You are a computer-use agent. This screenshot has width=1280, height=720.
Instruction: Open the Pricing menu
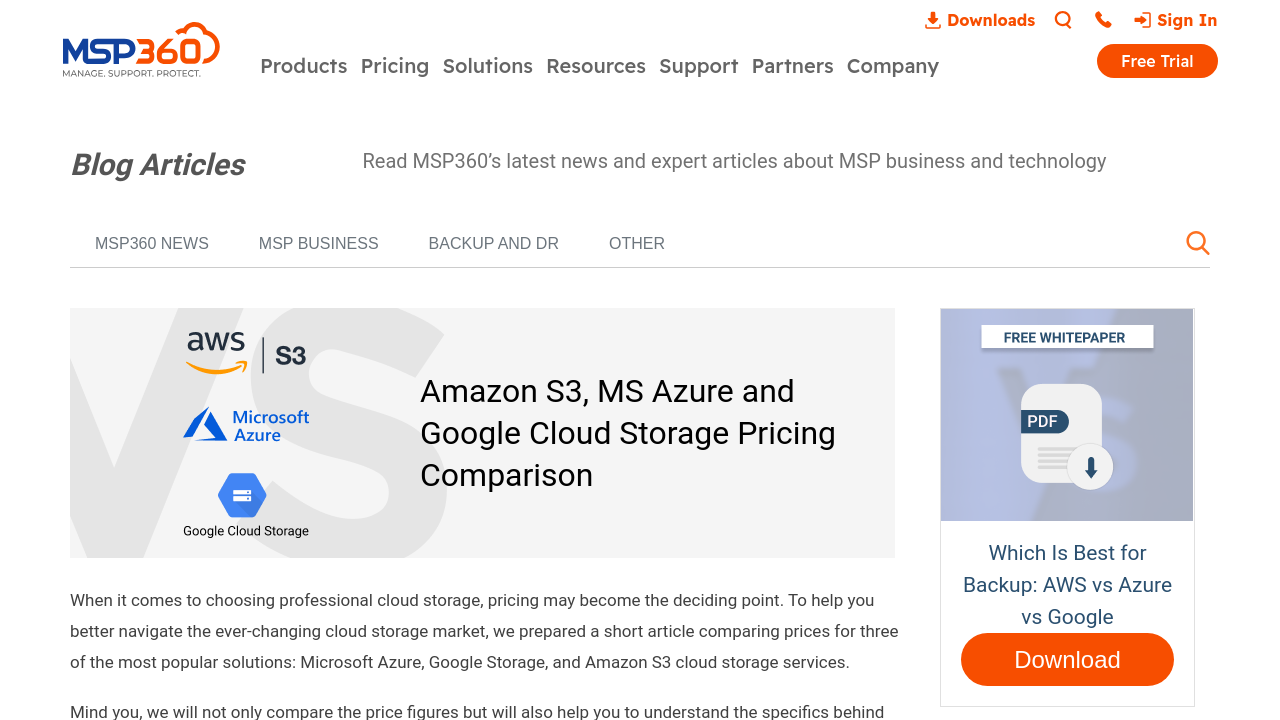395,66
